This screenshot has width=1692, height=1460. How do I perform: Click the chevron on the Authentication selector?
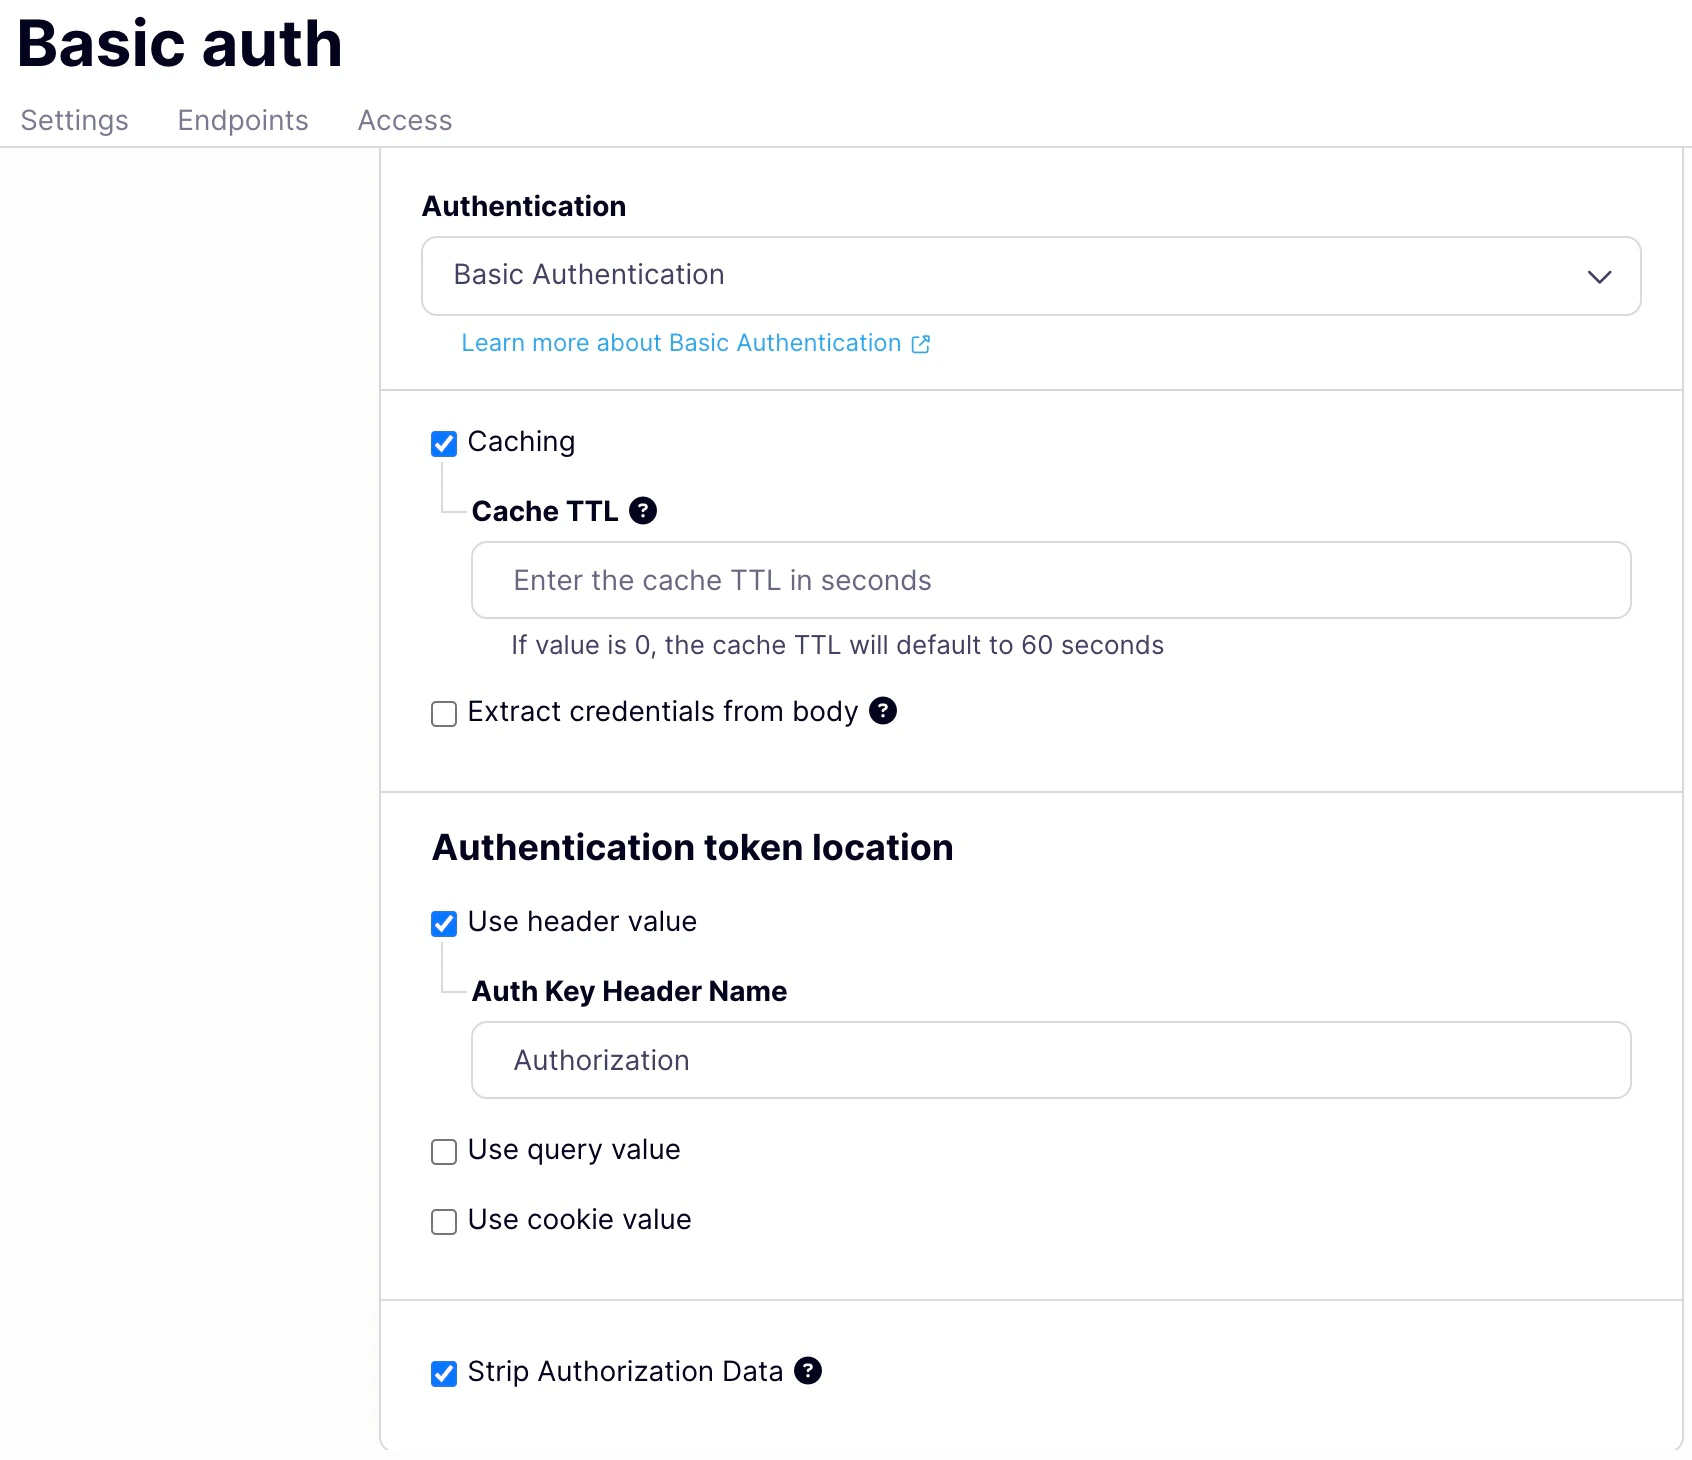coord(1598,276)
